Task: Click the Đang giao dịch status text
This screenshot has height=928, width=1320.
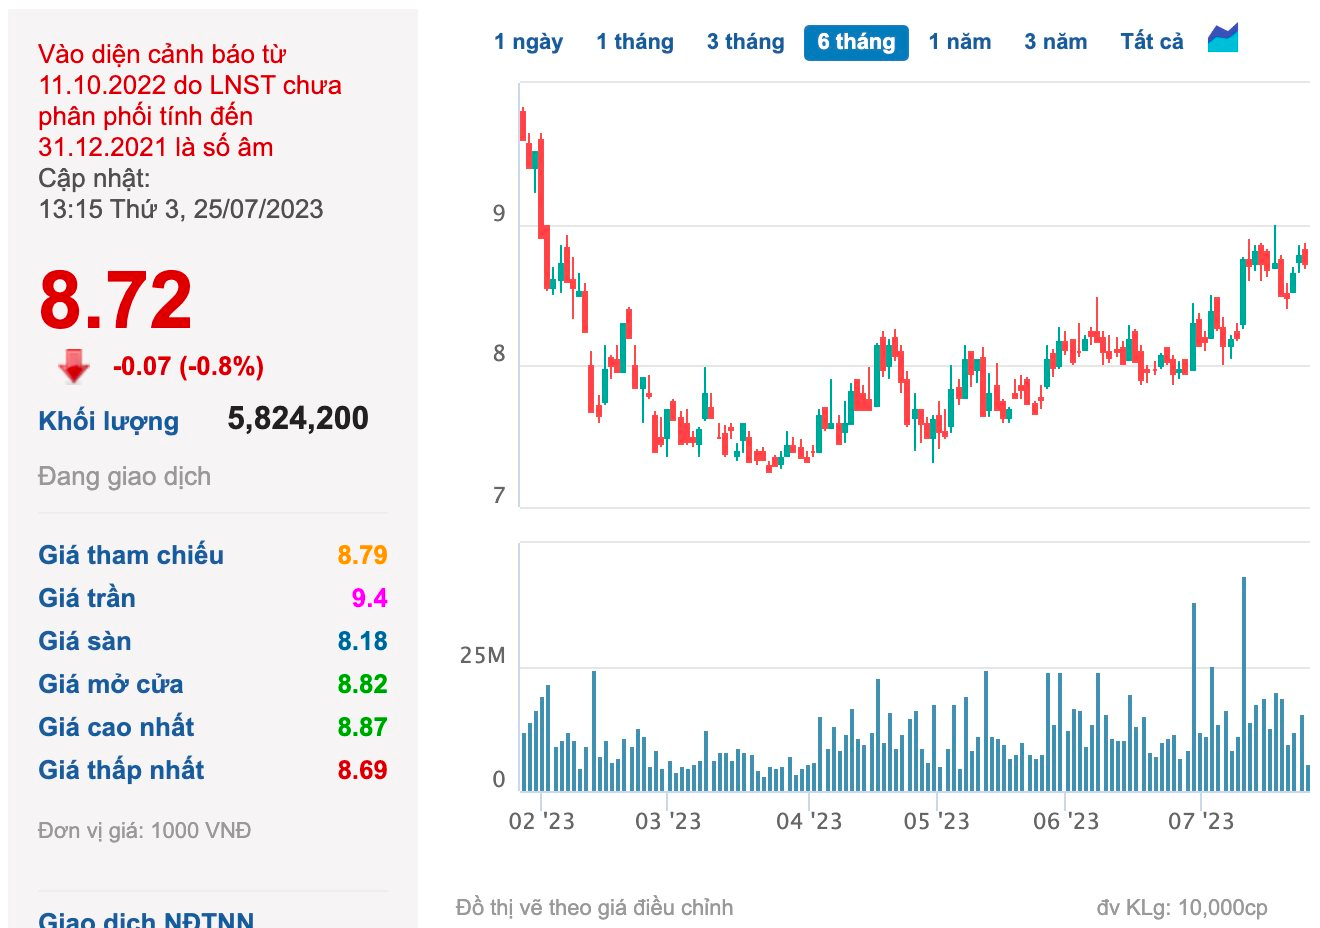Action: coord(125,476)
